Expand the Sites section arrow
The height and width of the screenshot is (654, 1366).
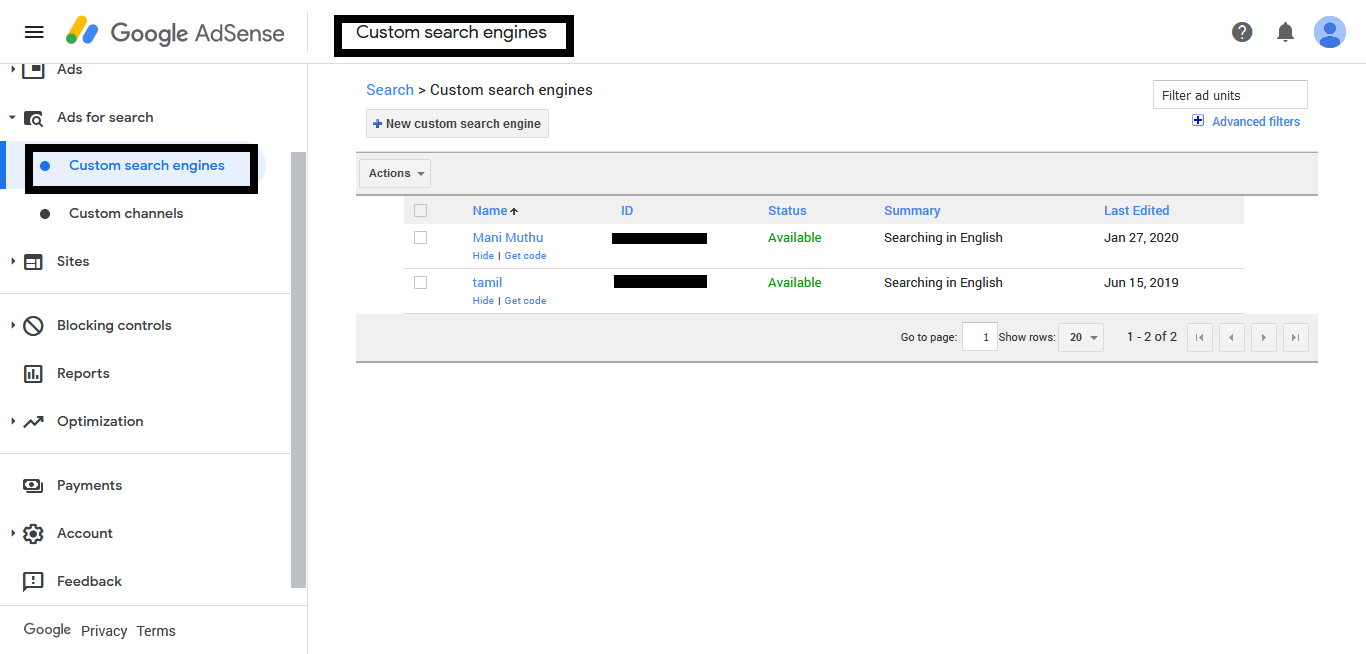tap(13, 262)
